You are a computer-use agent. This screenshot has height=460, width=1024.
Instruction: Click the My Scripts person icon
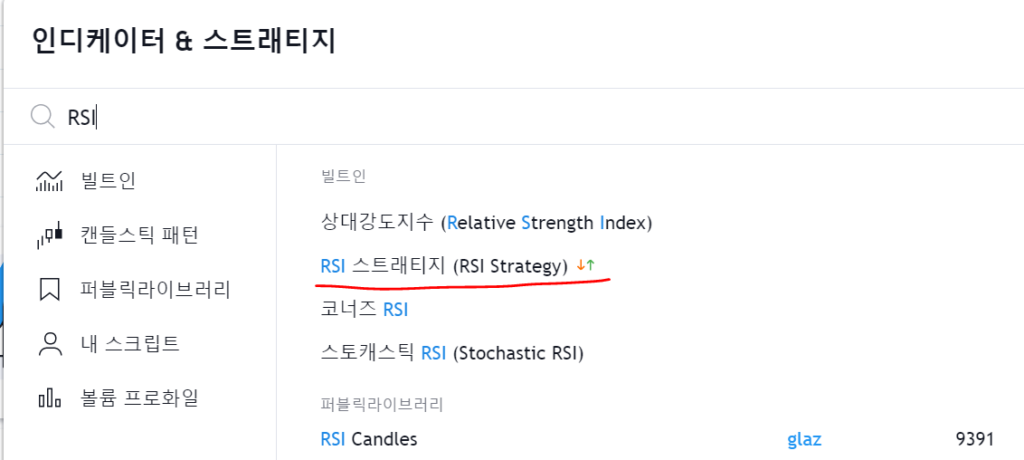(49, 344)
